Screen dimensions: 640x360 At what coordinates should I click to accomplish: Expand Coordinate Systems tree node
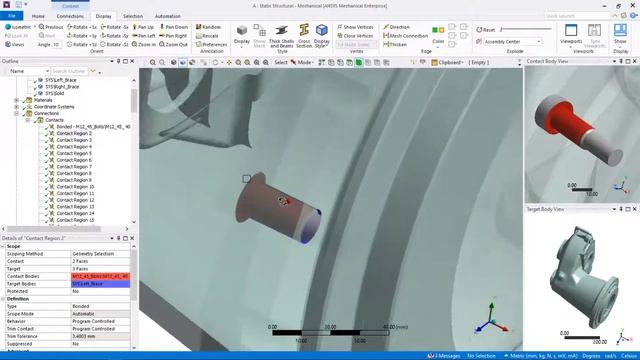(16, 107)
